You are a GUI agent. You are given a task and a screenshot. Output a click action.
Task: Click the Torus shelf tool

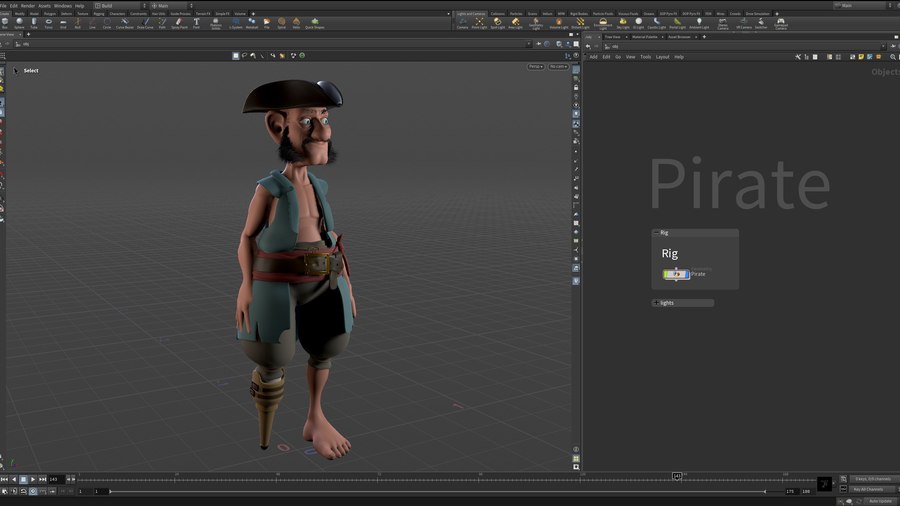click(x=48, y=22)
